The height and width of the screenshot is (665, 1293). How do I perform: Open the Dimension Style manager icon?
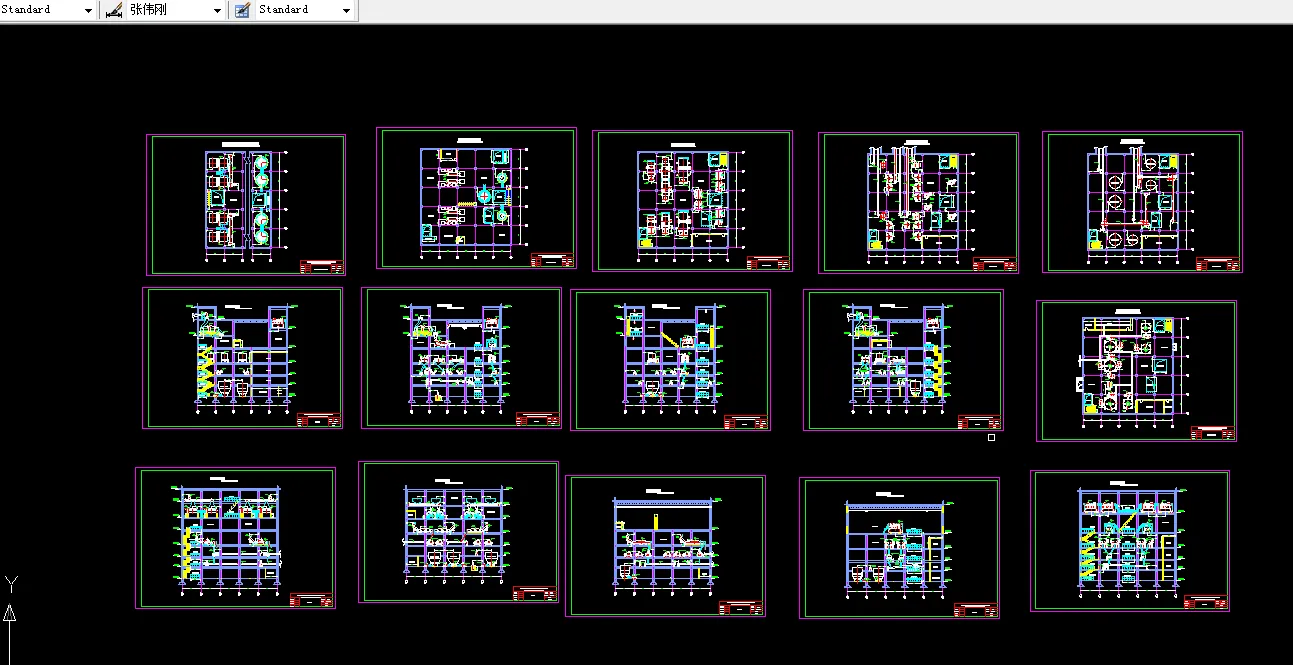[113, 10]
